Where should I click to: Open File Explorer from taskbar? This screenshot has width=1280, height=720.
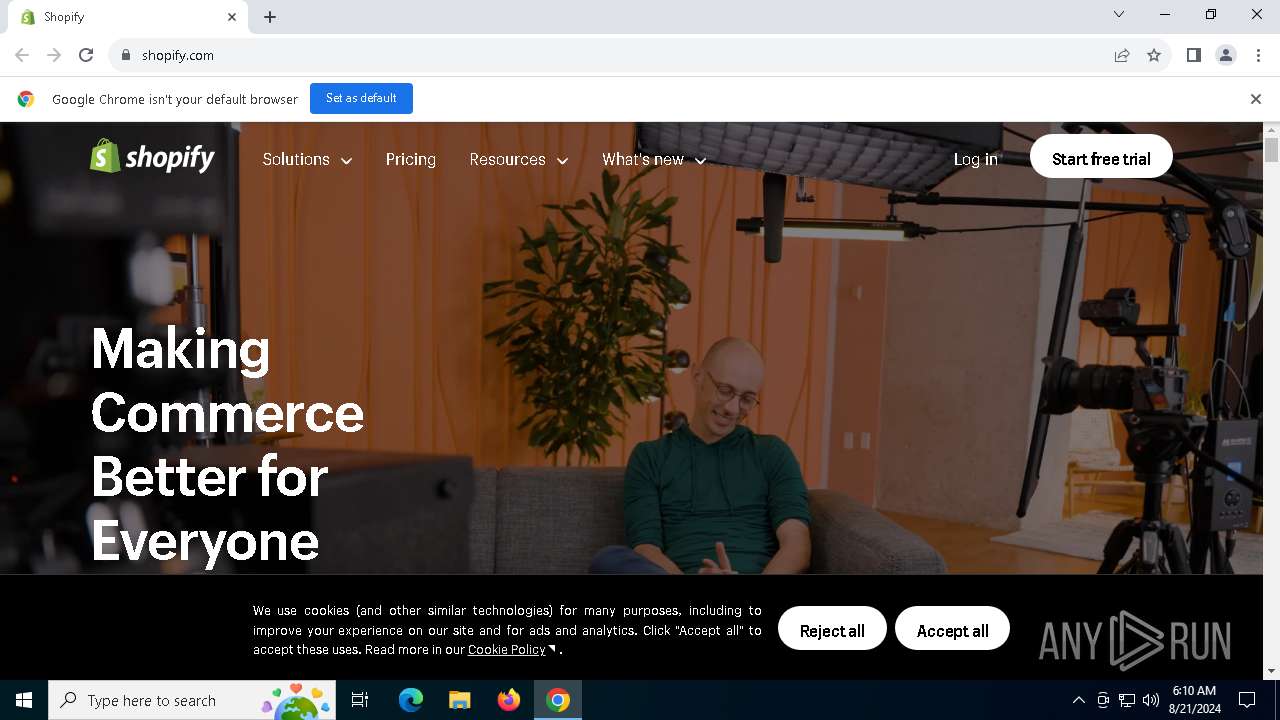click(459, 700)
